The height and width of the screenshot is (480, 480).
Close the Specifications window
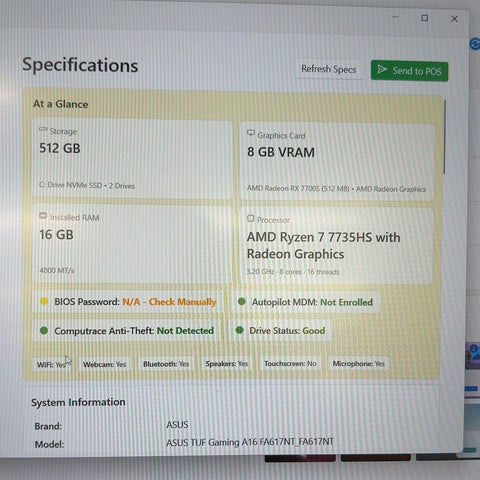pyautogui.click(x=454, y=19)
